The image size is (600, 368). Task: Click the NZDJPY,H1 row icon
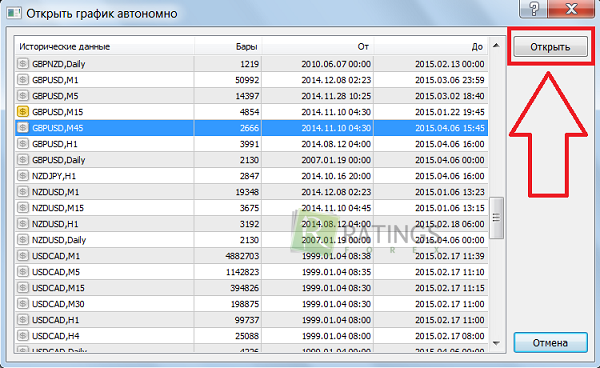point(23,176)
